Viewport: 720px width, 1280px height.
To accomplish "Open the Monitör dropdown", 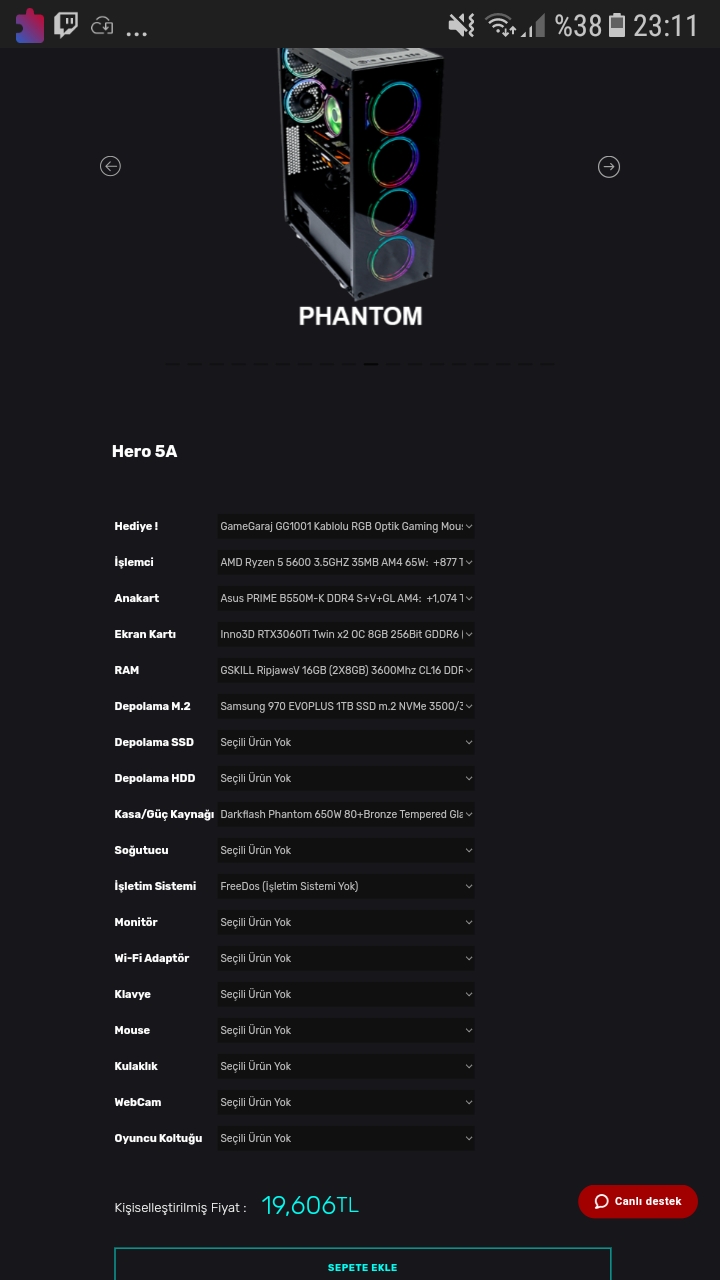I will (346, 922).
